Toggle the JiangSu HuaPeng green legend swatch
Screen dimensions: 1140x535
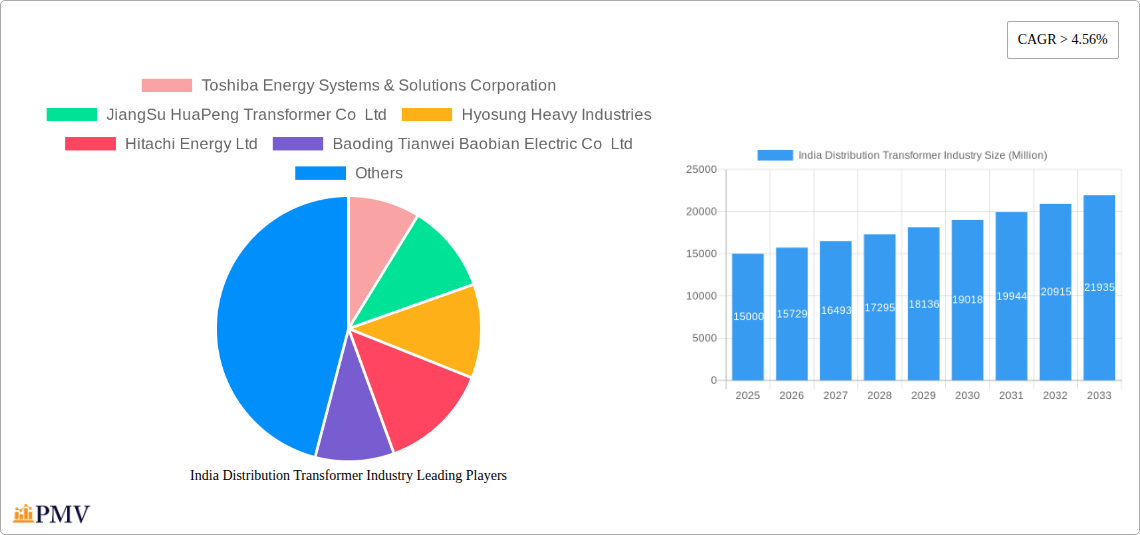click(72, 114)
